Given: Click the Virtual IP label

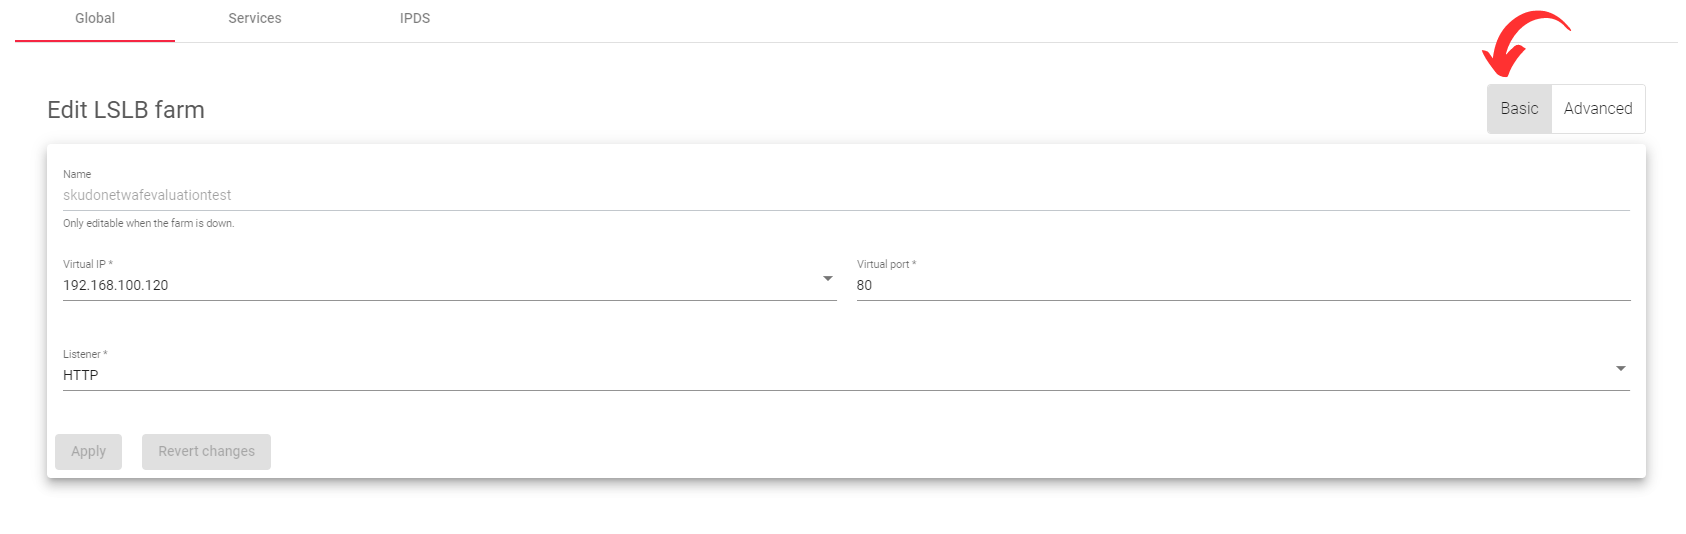Looking at the screenshot, I should tap(88, 264).
